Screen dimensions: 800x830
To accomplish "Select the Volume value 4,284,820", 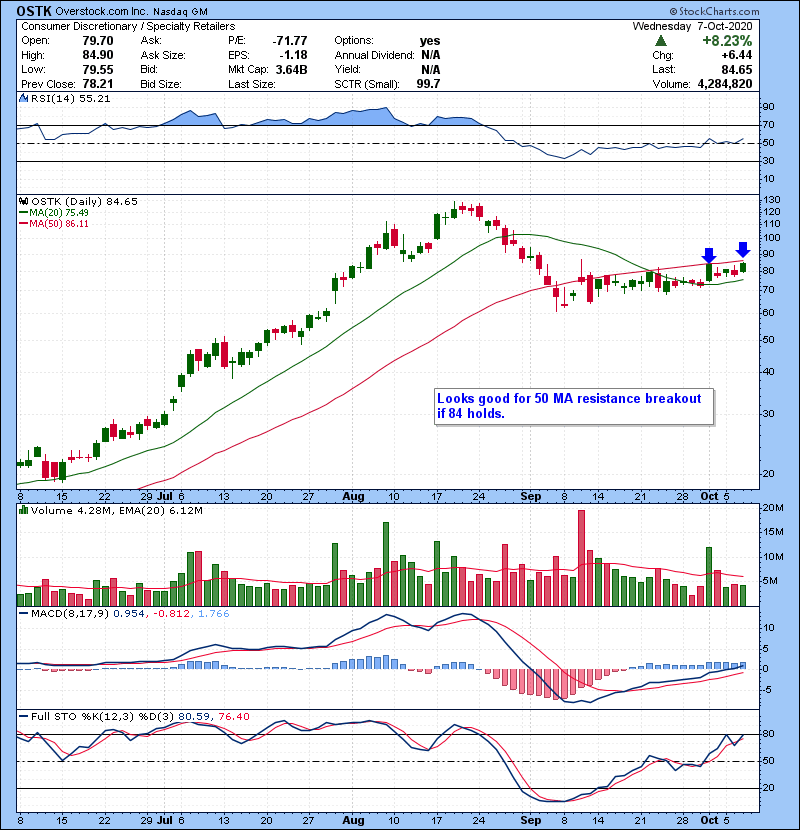I will (725, 84).
